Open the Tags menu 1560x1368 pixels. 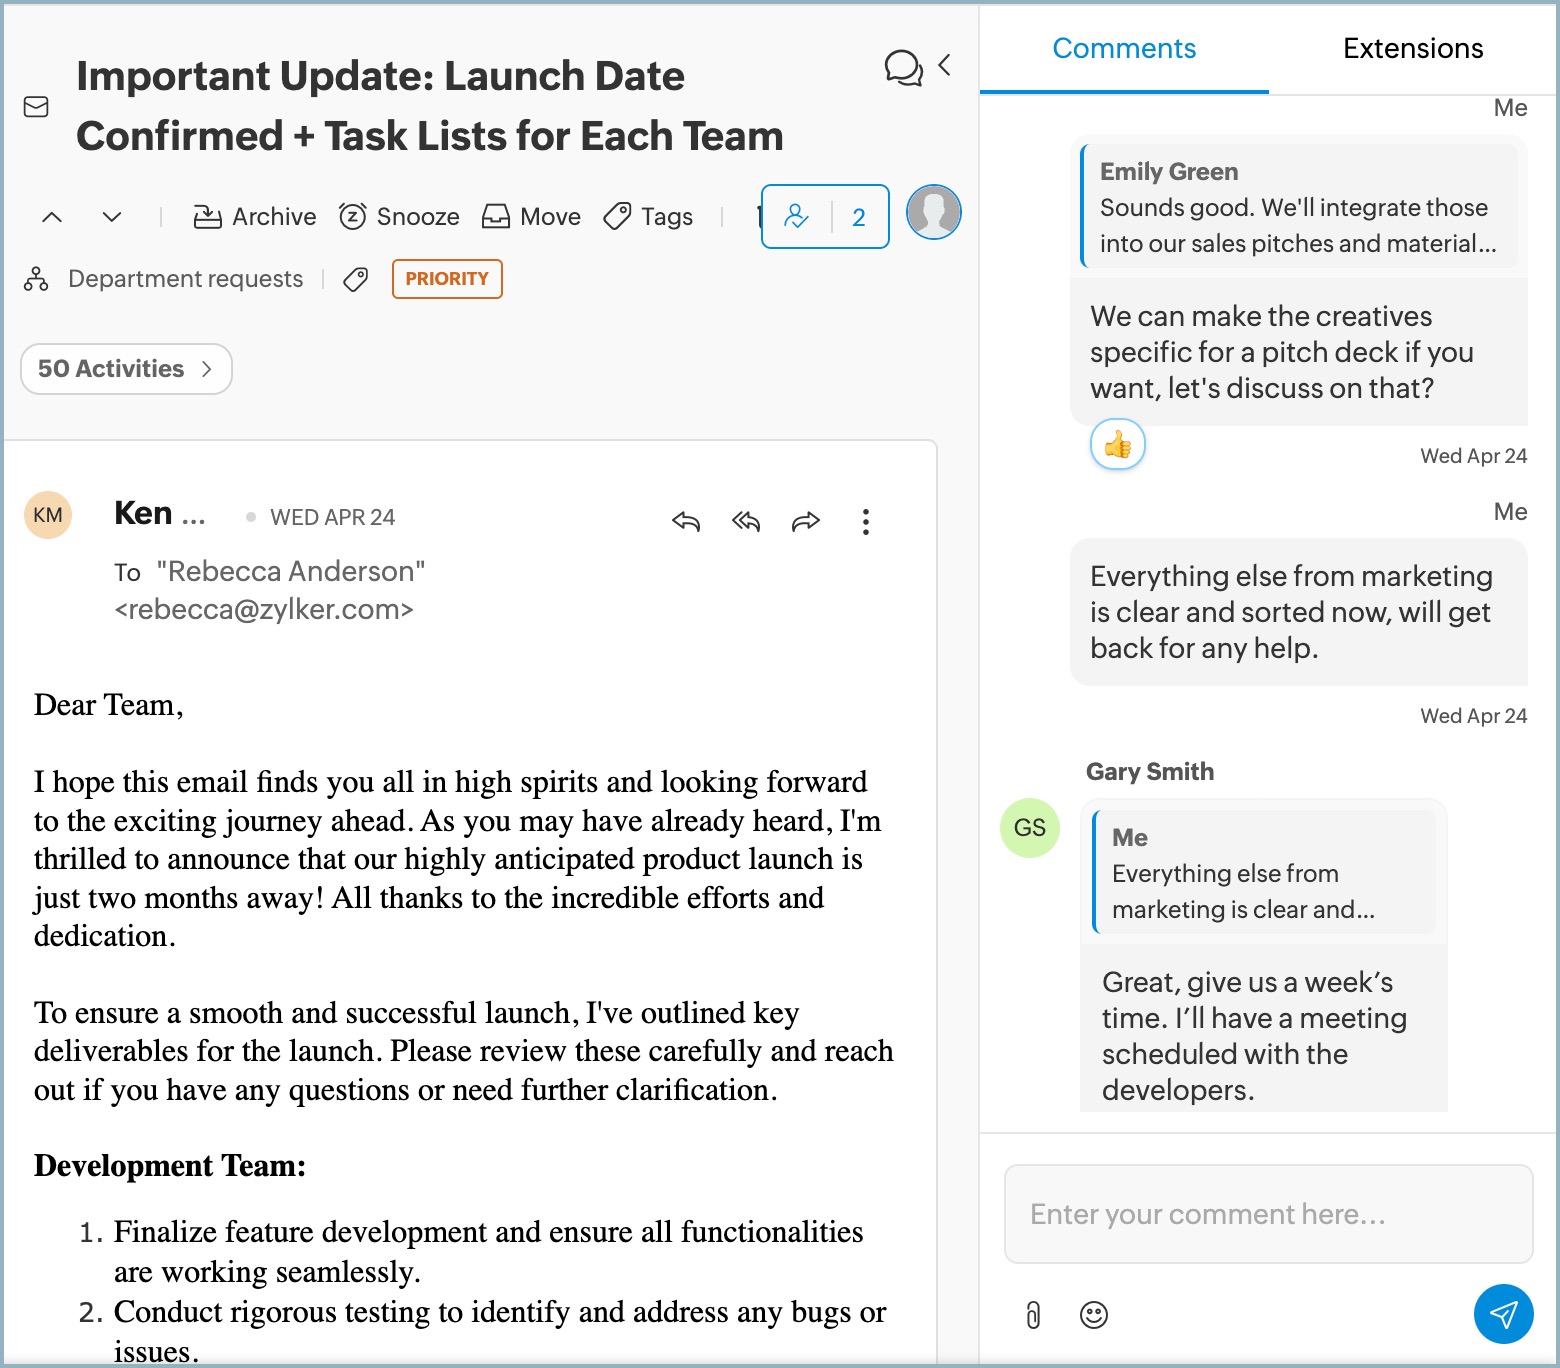647,216
